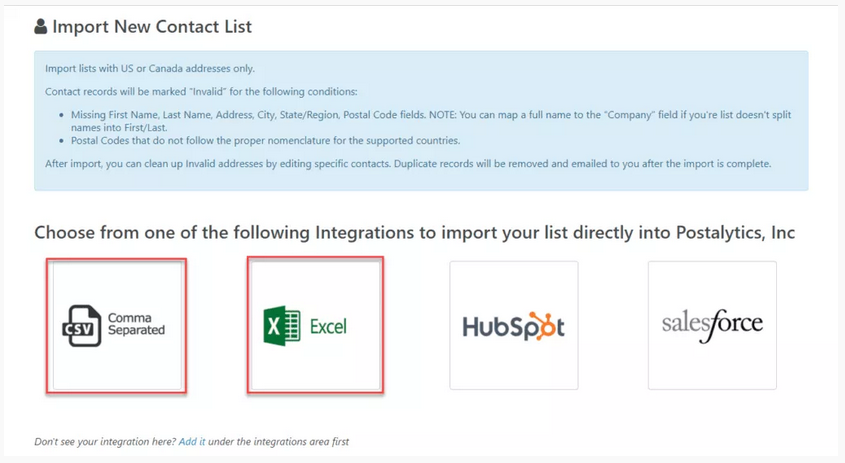This screenshot has width=845, height=463.
Task: Click the 'Missing First Name, Last Name' bullet
Action: pos(431,121)
